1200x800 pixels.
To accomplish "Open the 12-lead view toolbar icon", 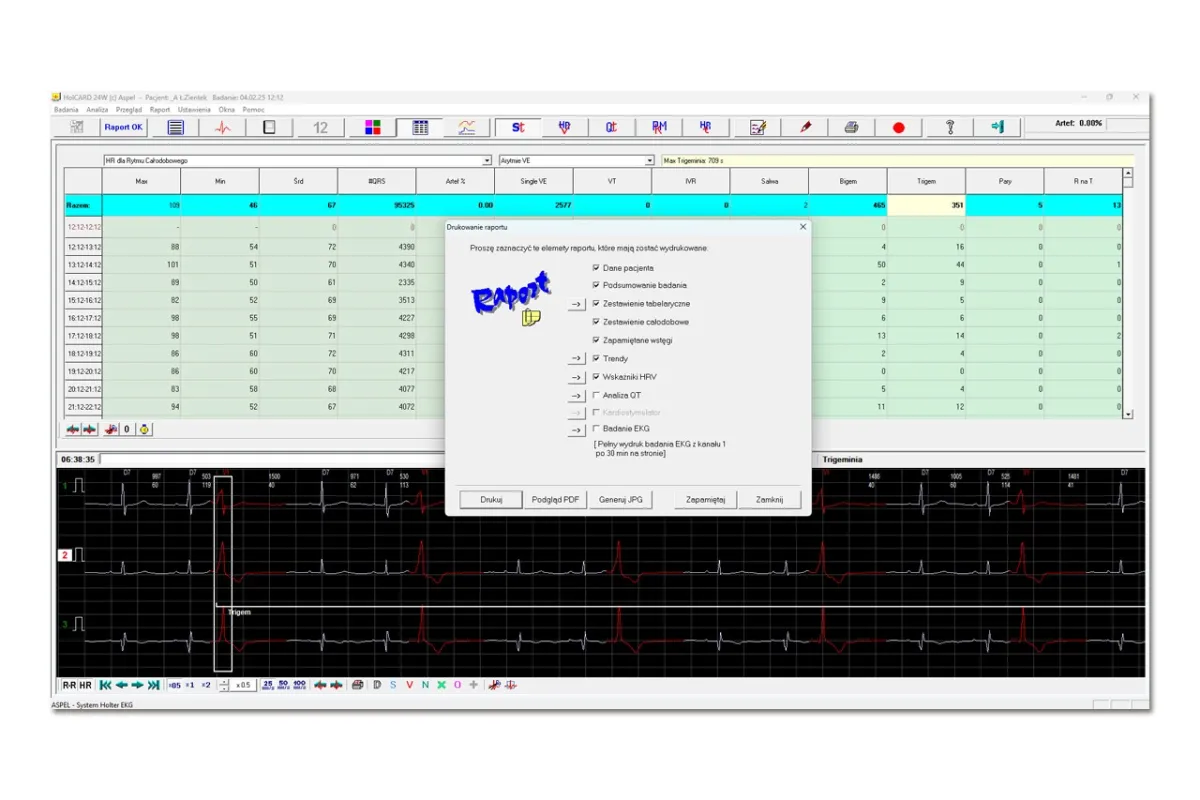I will point(320,127).
